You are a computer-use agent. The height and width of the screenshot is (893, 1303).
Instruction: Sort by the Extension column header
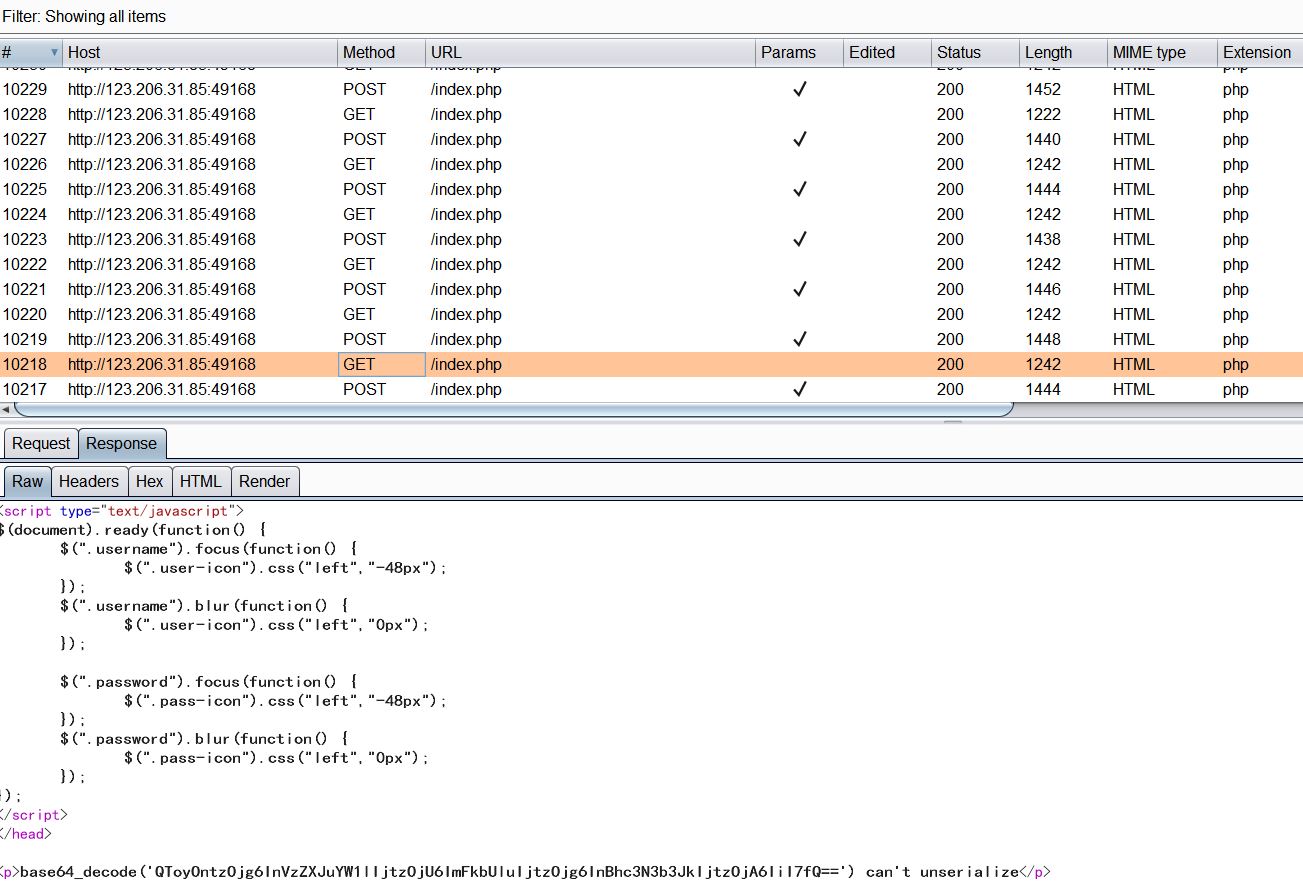pyautogui.click(x=1260, y=52)
